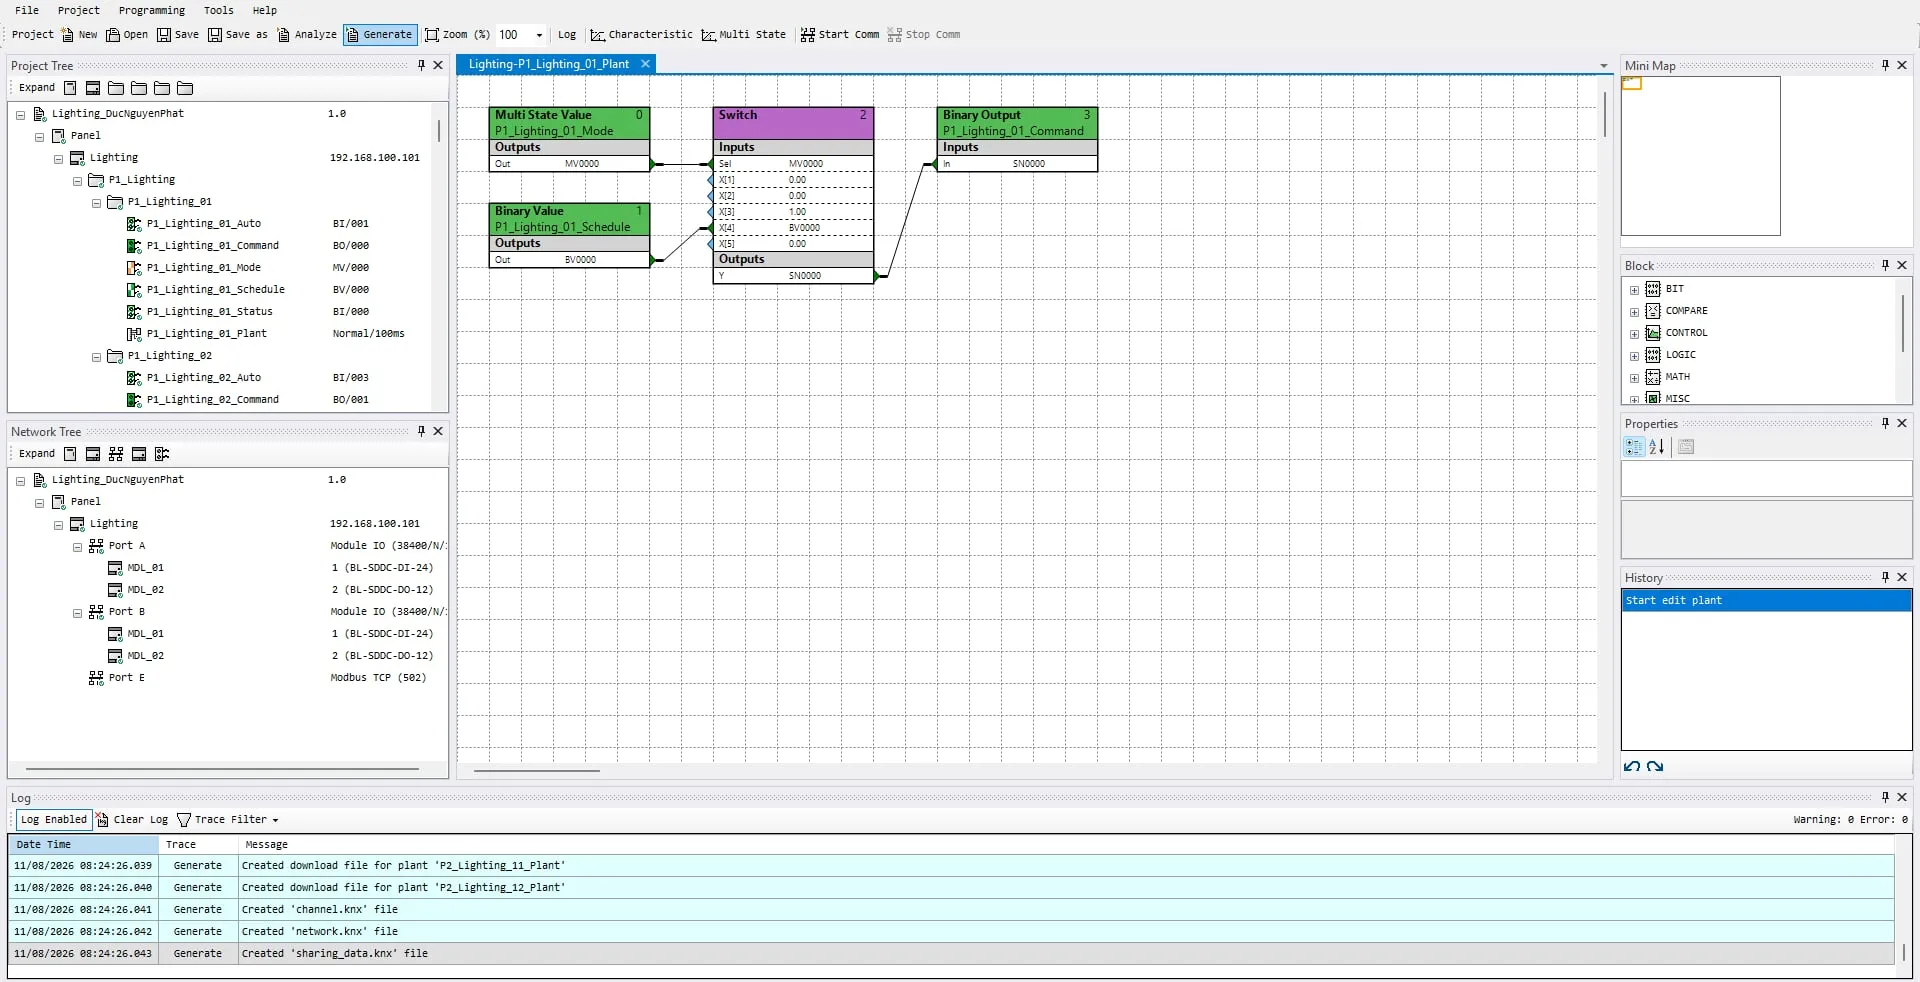Open the Programming menu
Viewport: 1920px width, 982px height.
click(152, 10)
